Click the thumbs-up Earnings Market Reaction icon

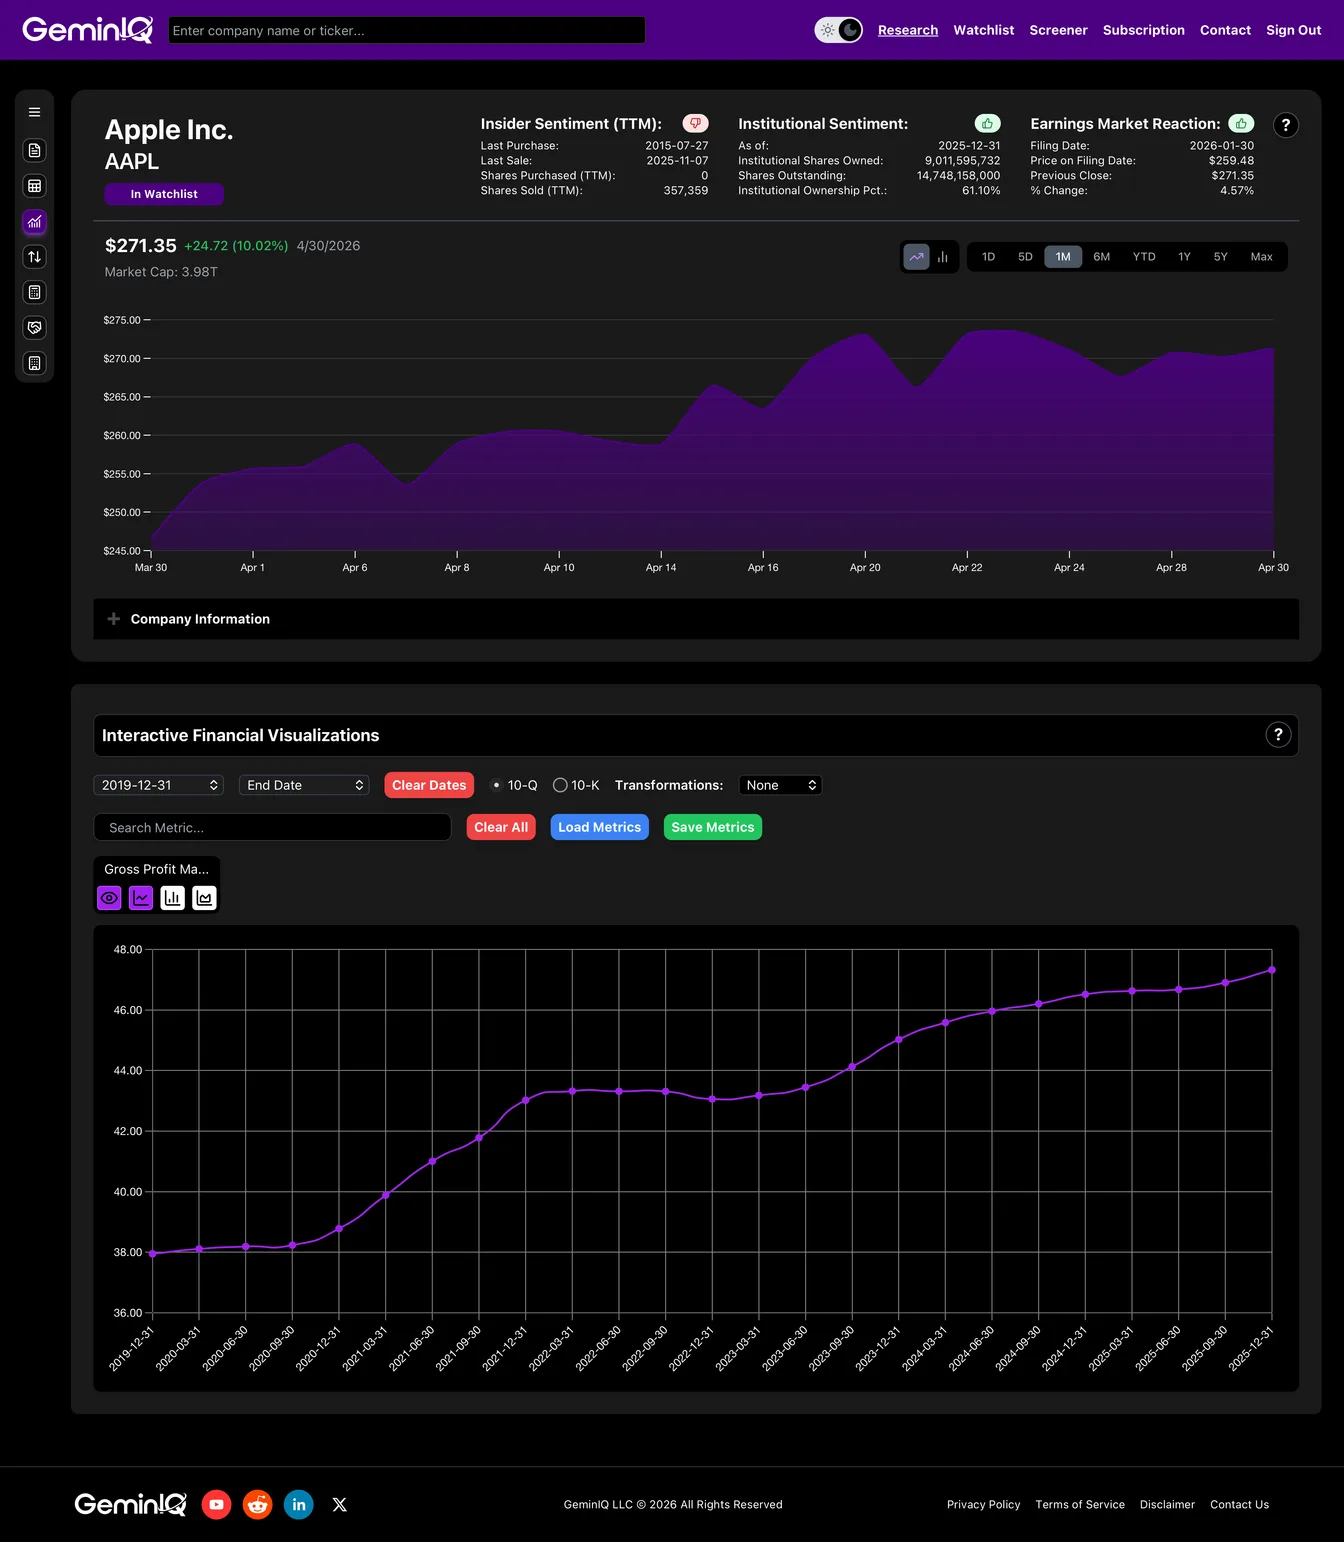click(1241, 123)
